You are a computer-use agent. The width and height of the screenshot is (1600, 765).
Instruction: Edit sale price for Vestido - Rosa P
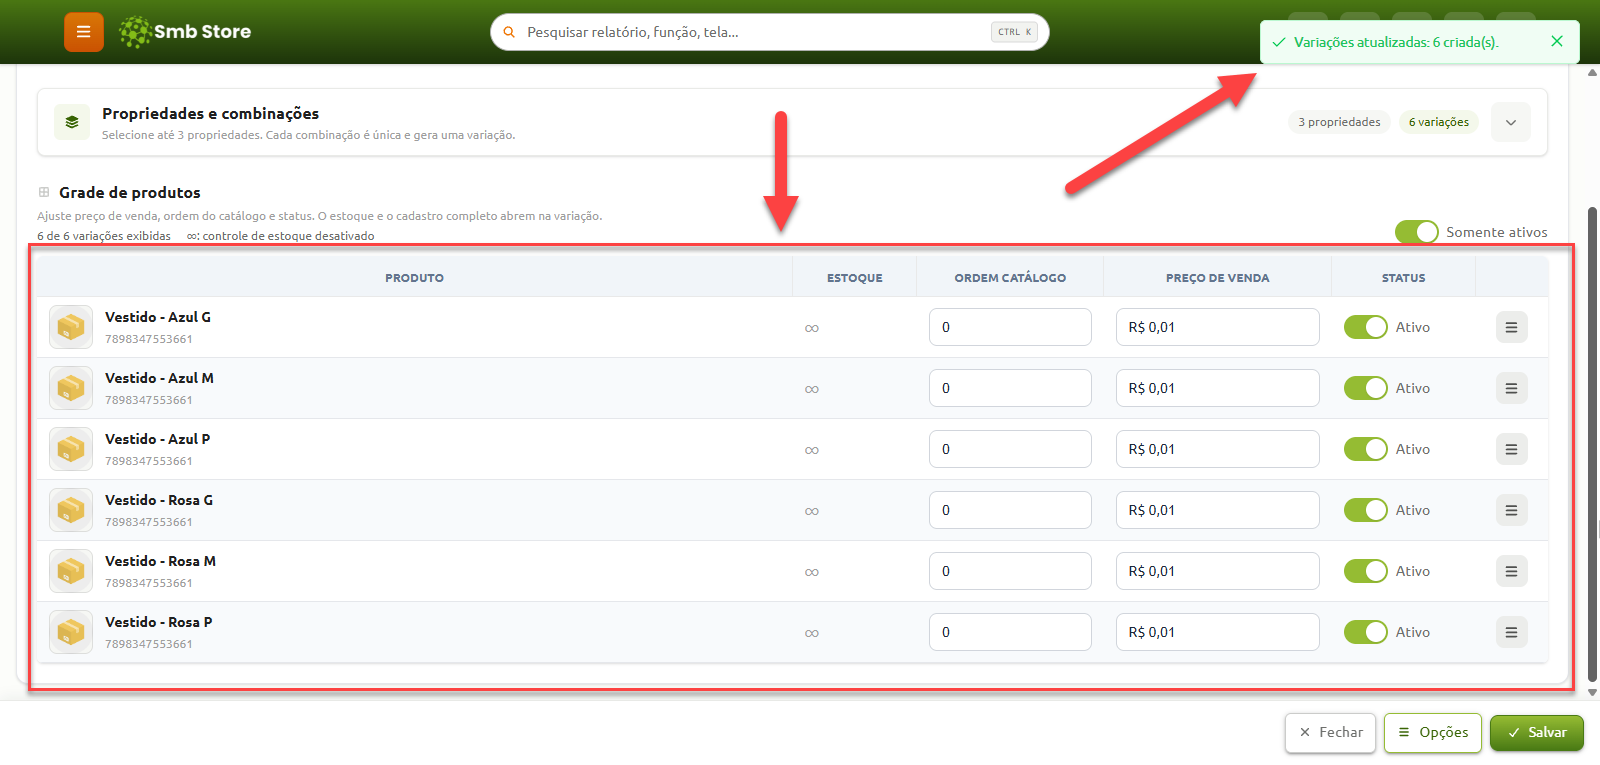click(x=1217, y=632)
